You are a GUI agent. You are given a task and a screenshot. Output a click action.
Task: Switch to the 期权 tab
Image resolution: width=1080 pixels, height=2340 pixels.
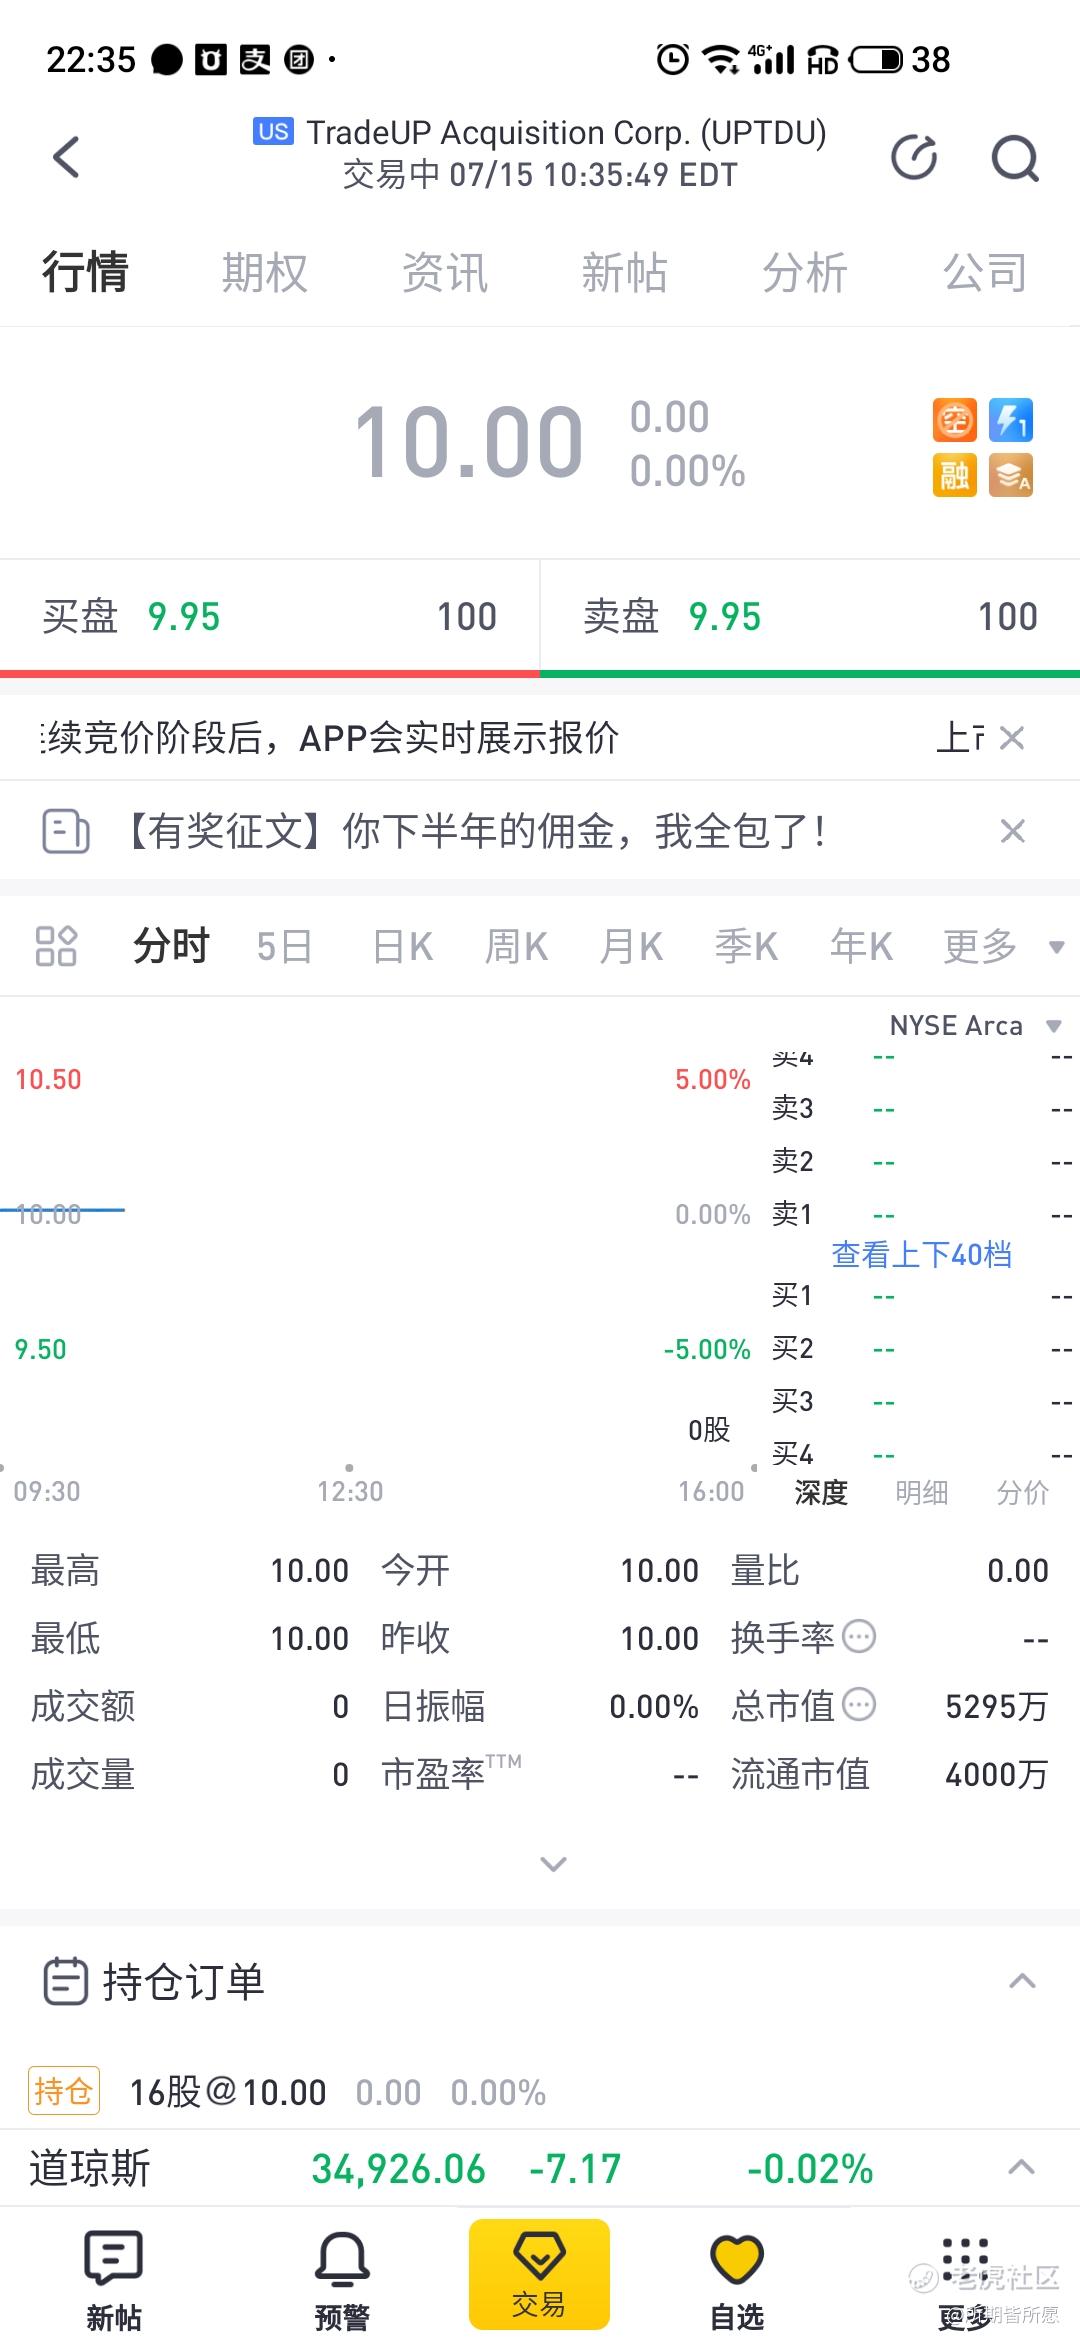point(265,272)
